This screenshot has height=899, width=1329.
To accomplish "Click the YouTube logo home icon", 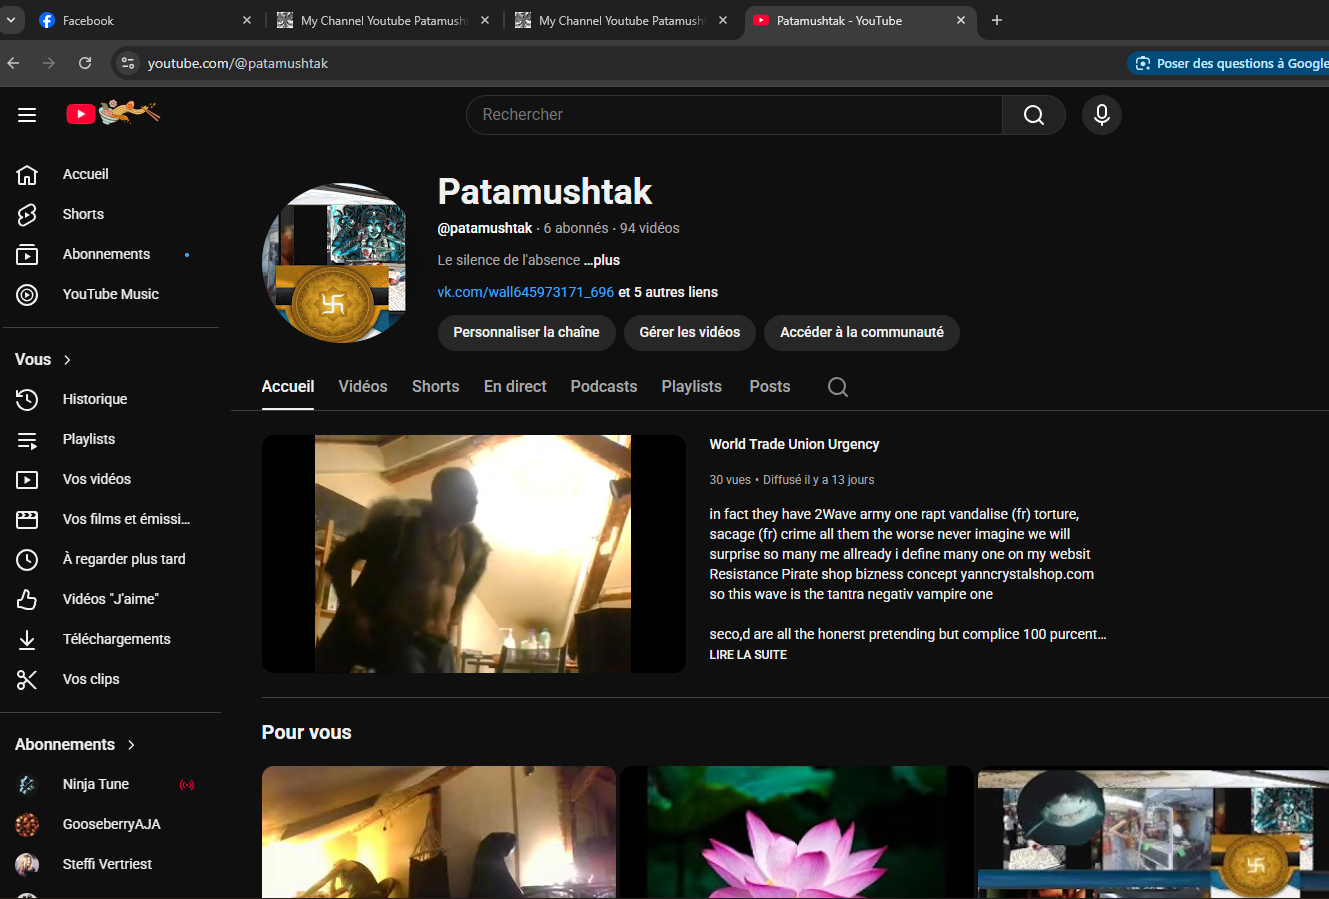I will (x=81, y=114).
